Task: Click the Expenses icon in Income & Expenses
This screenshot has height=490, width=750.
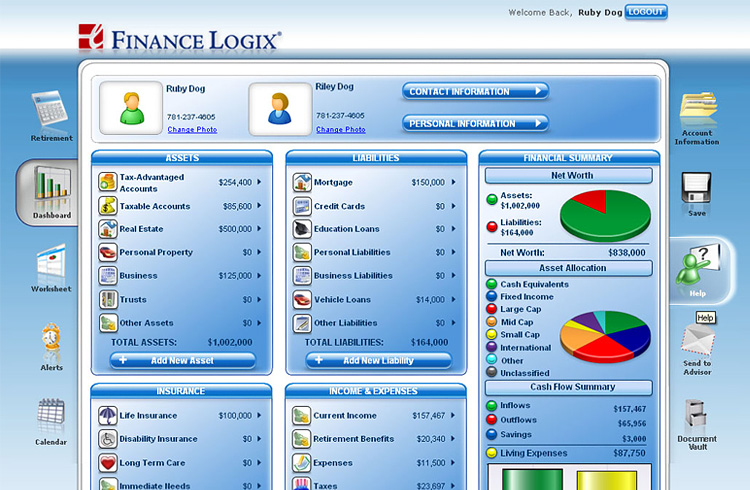Action: [302, 463]
